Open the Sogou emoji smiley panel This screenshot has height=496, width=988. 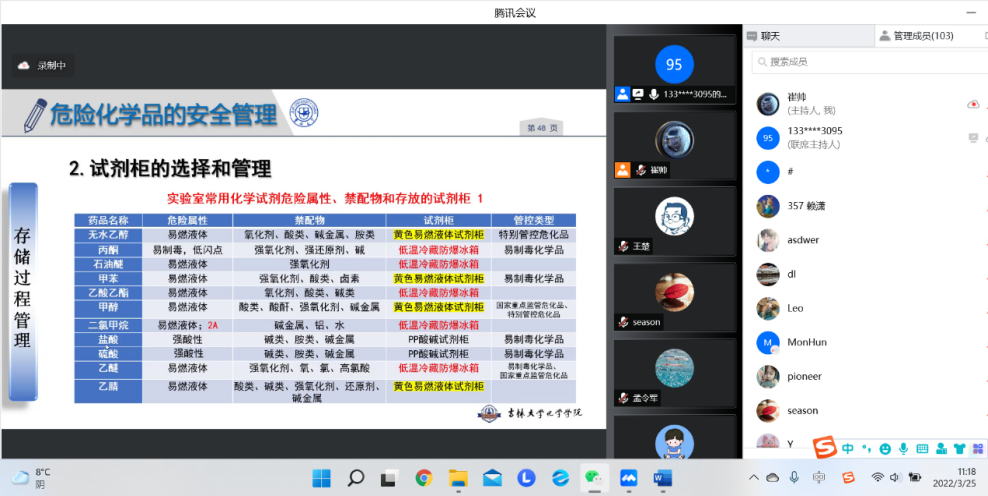[x=884, y=447]
